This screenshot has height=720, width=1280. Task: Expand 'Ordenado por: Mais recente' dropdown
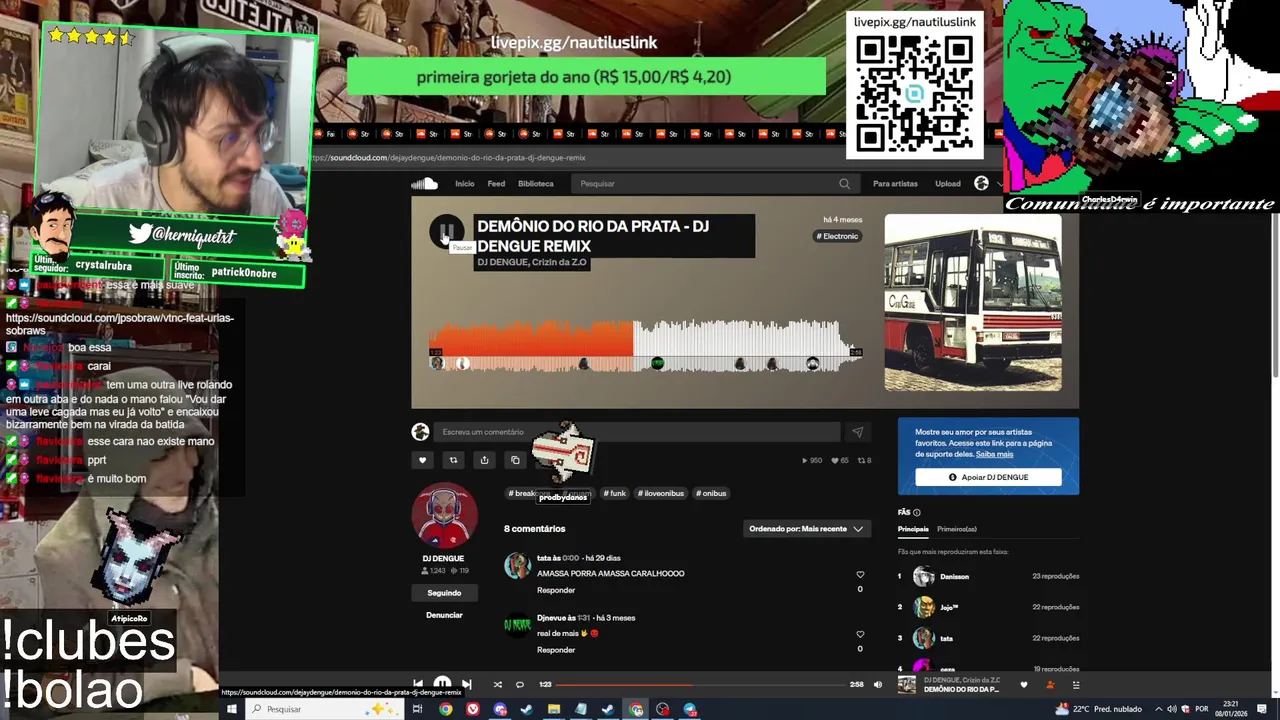pyautogui.click(x=805, y=529)
